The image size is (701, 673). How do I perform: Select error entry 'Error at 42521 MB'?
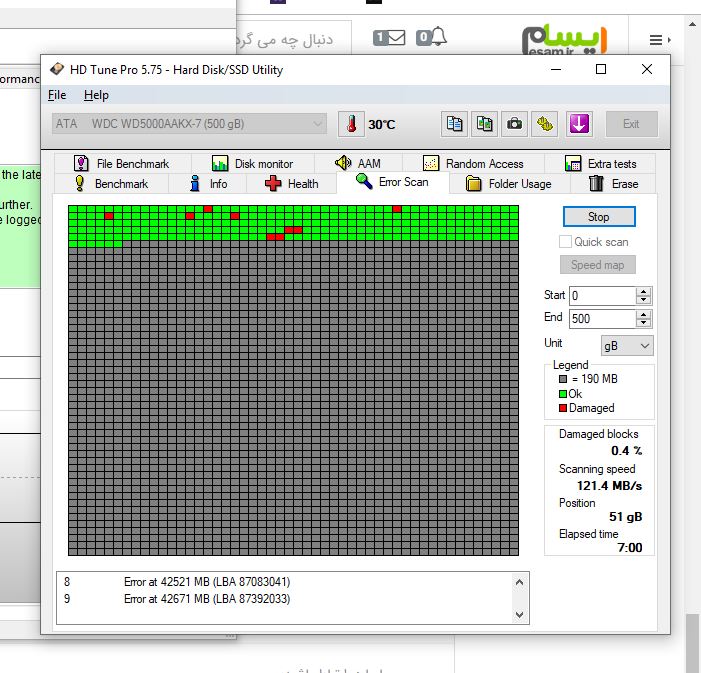pyautogui.click(x=207, y=582)
